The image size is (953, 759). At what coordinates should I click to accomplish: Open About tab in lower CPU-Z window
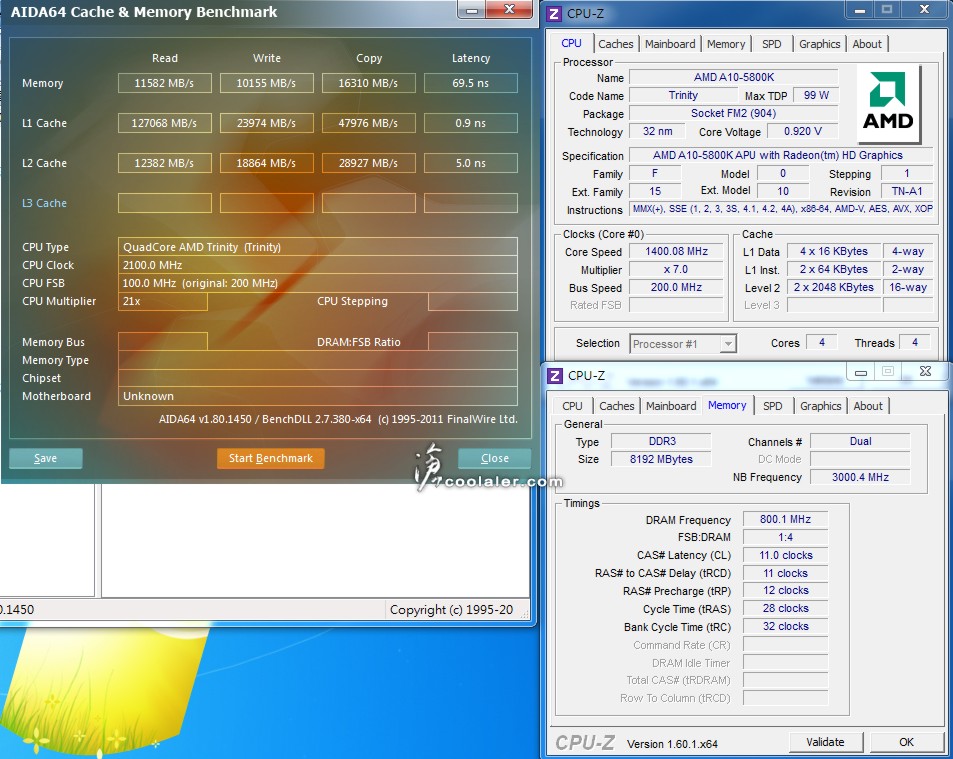pos(867,406)
